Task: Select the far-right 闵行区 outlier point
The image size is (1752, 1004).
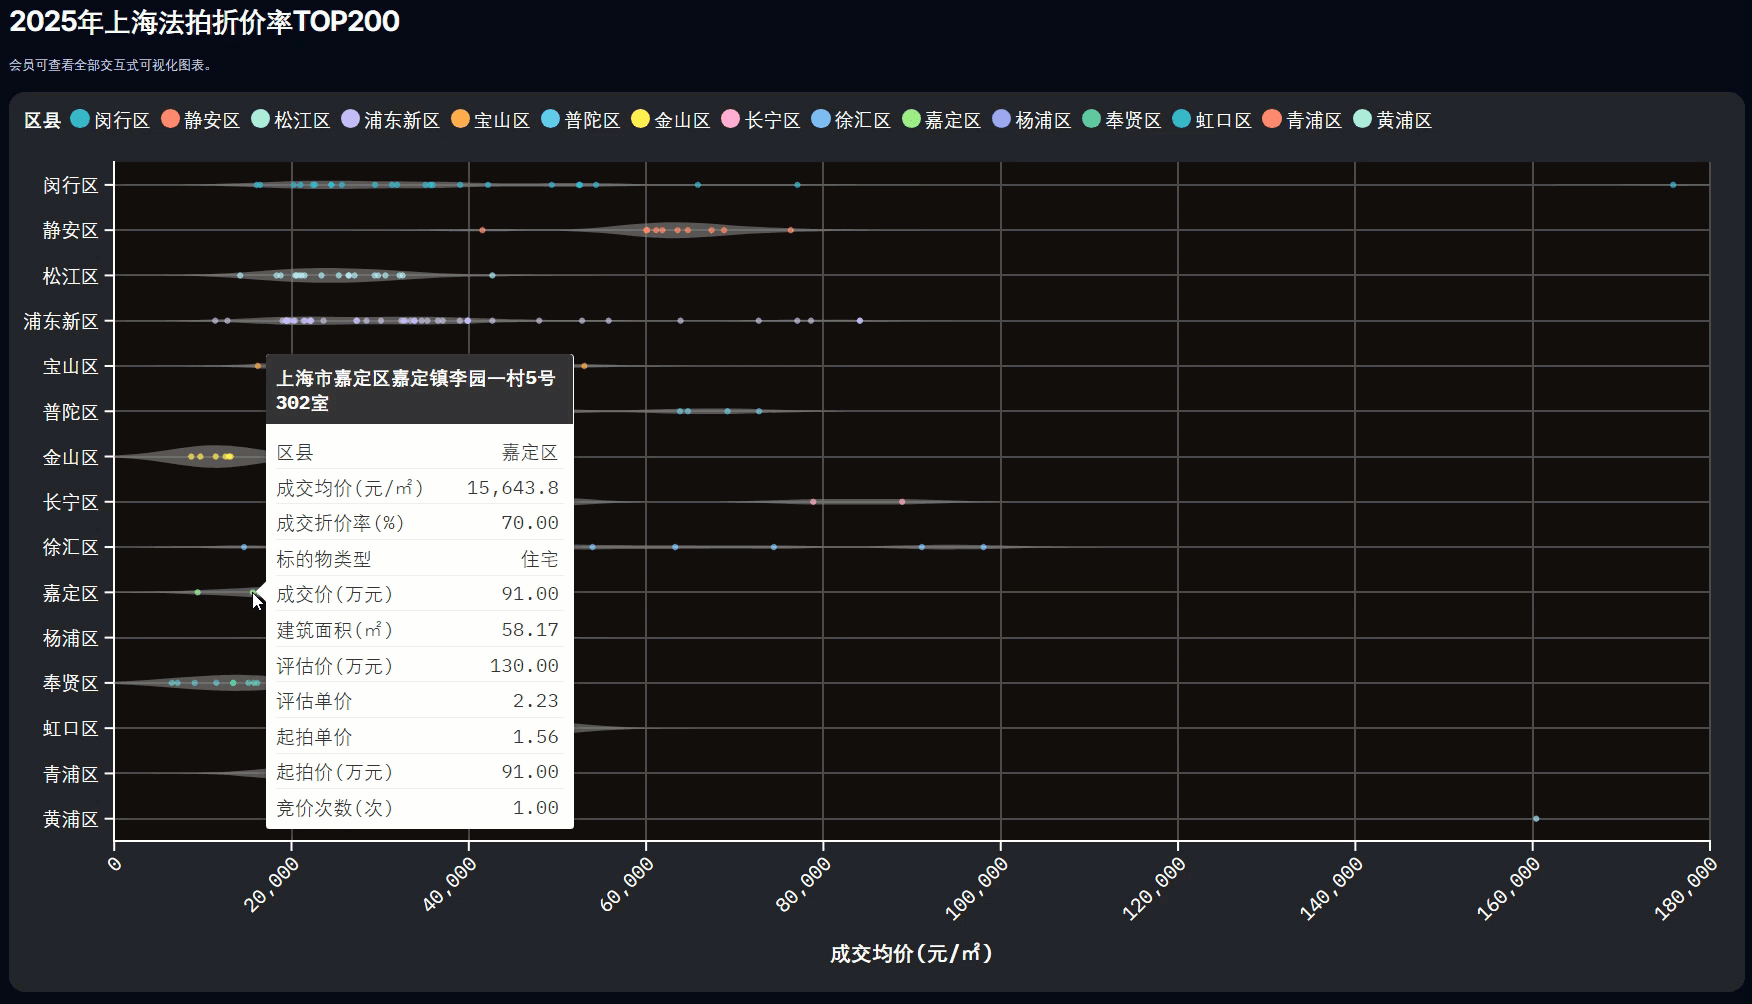Action: point(1673,185)
